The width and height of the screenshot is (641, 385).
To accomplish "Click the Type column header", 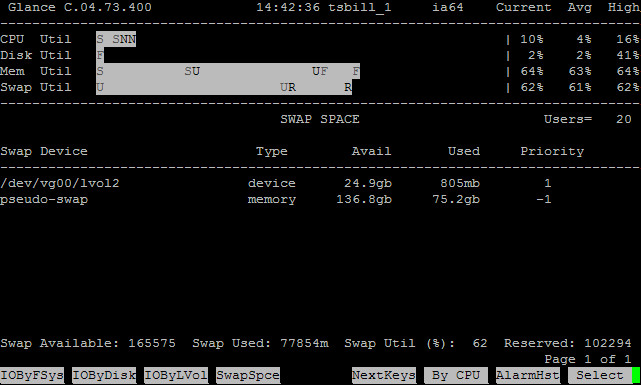I will tap(272, 152).
